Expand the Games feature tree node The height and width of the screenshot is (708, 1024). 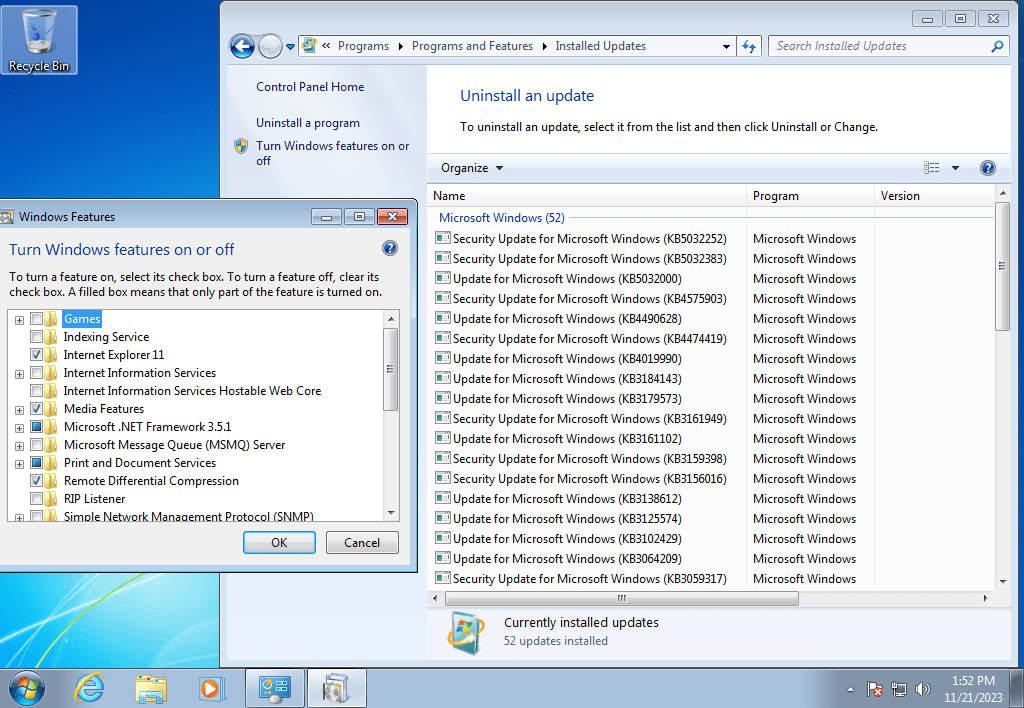click(x=20, y=320)
